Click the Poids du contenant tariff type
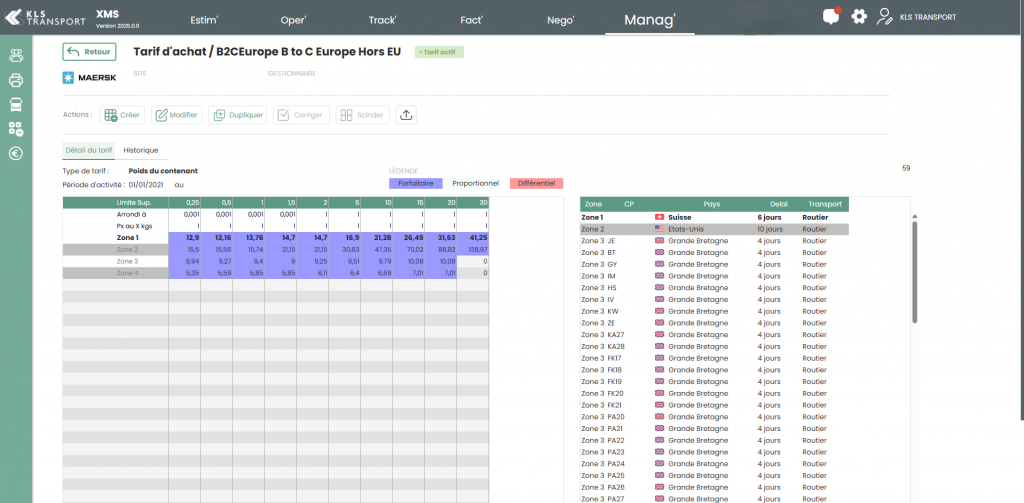This screenshot has width=1024, height=503. pyautogui.click(x=163, y=171)
